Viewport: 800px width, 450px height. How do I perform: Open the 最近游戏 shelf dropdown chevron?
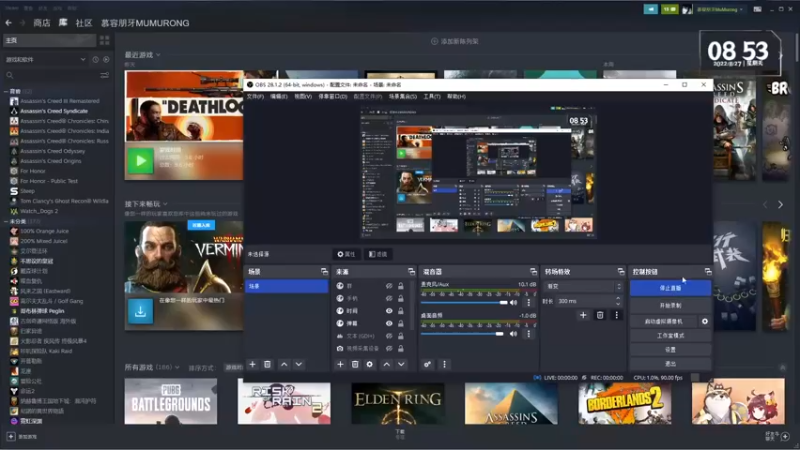click(158, 55)
